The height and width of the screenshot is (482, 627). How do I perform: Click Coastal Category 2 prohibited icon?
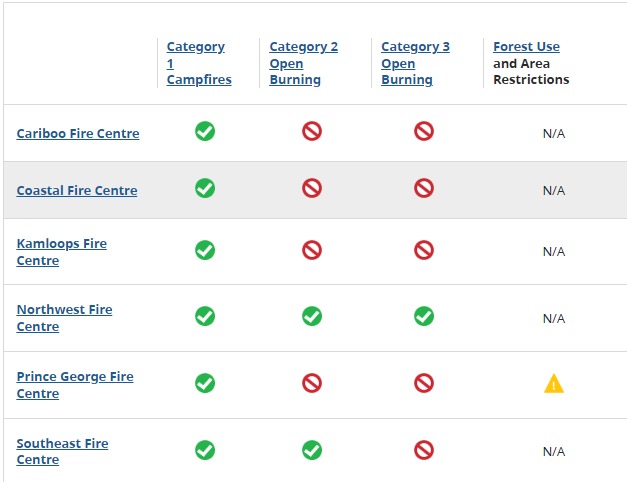pos(312,188)
